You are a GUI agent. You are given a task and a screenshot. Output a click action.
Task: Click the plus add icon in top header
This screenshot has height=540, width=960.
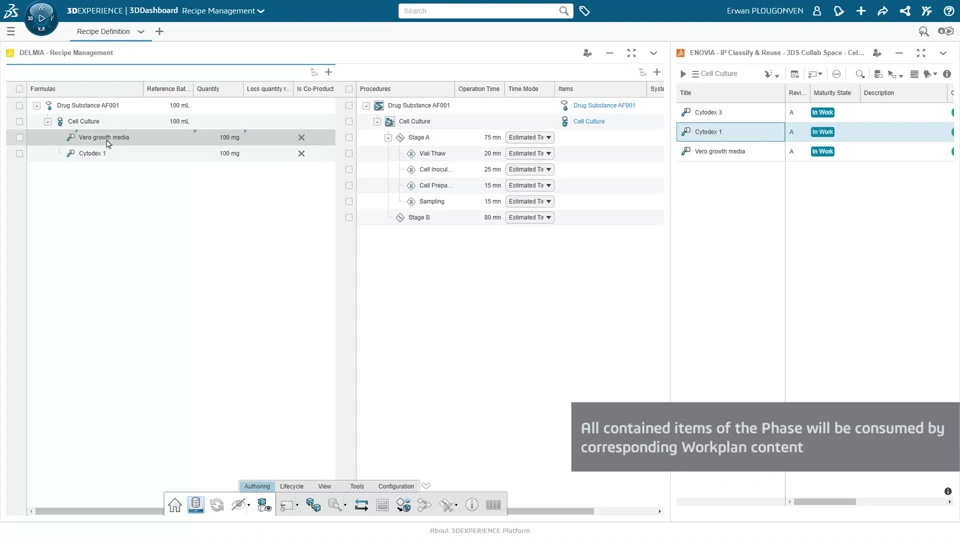pos(861,10)
